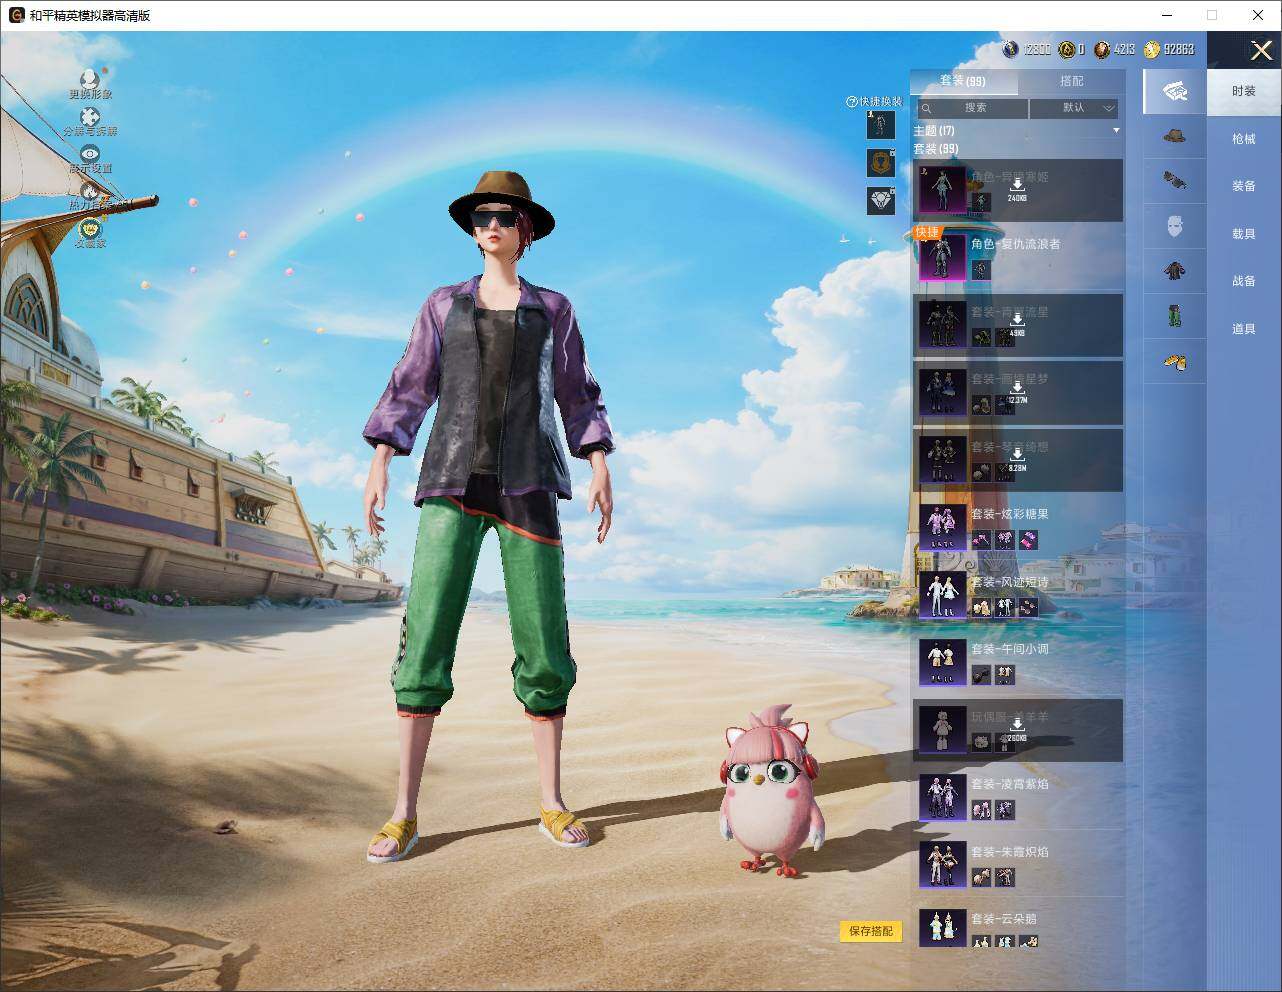Open the 默认 sort dropdown

pyautogui.click(x=1074, y=108)
